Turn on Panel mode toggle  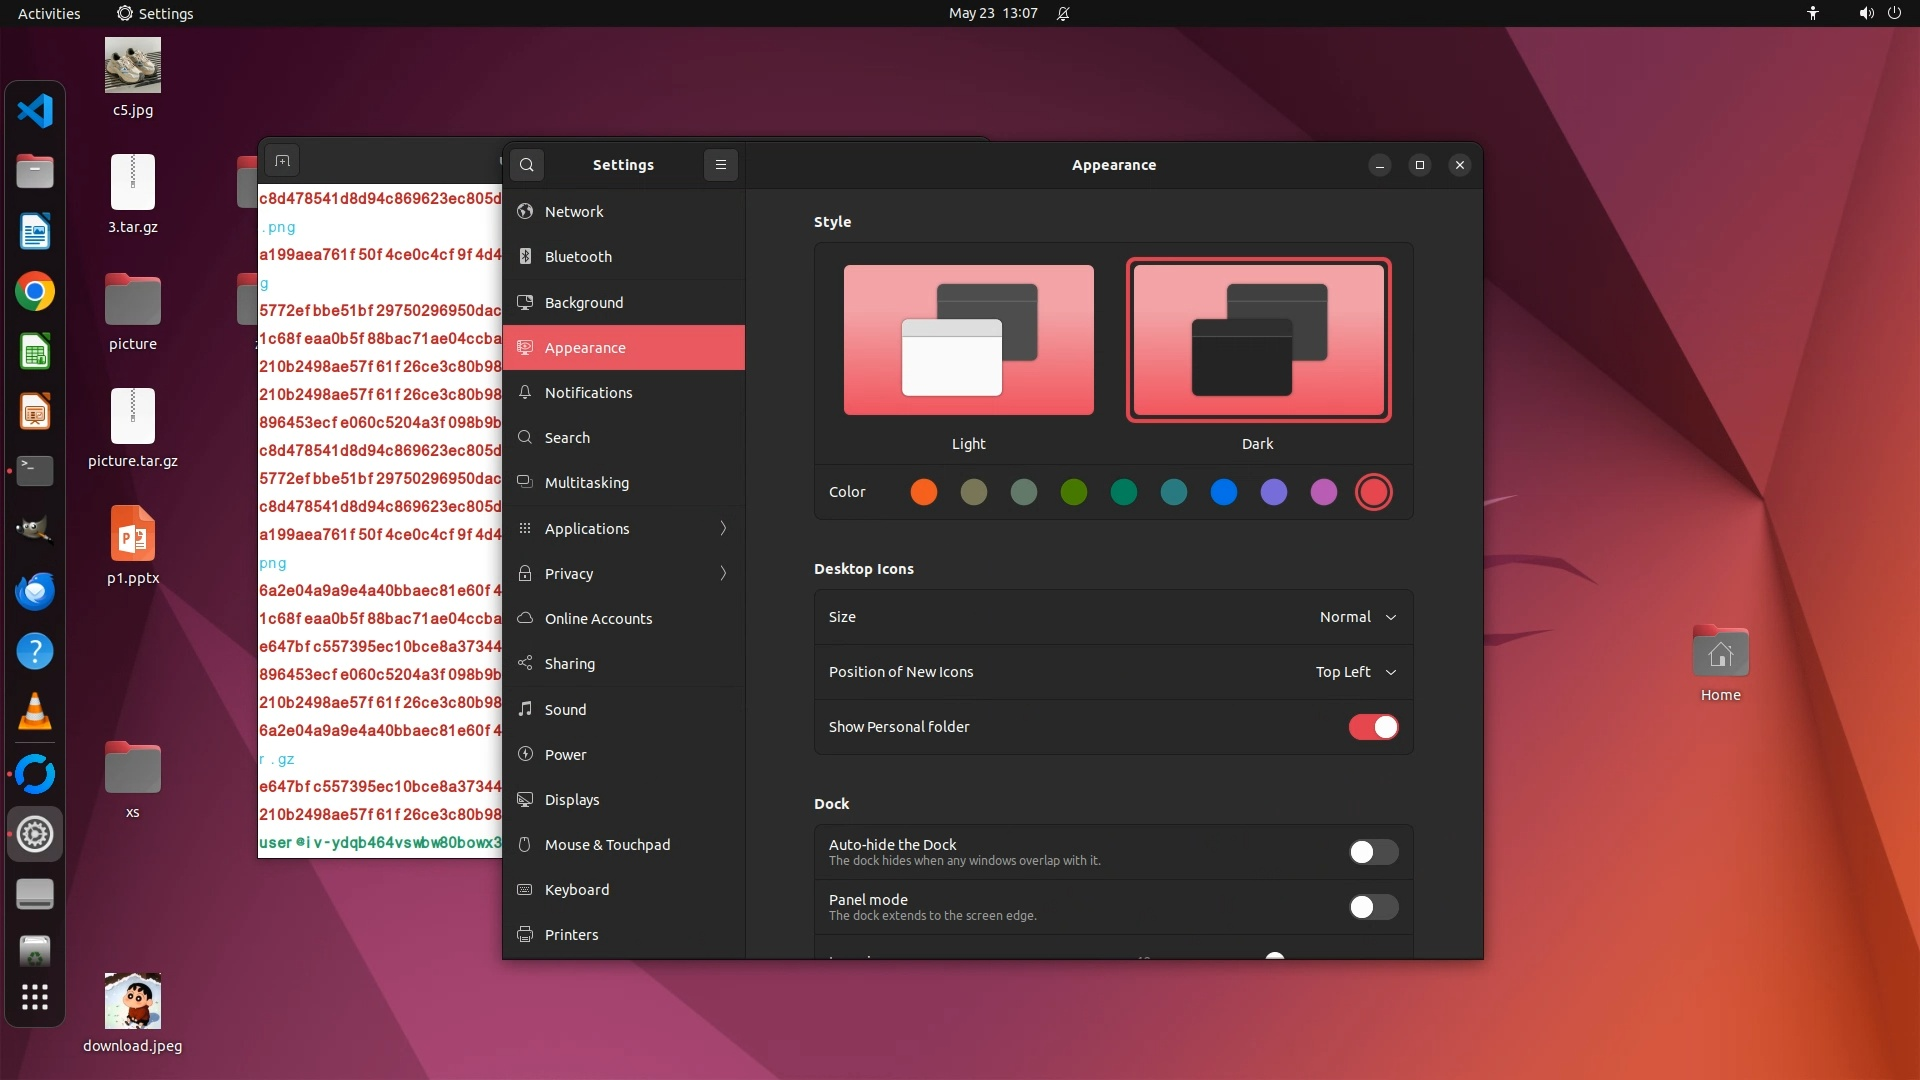point(1373,907)
